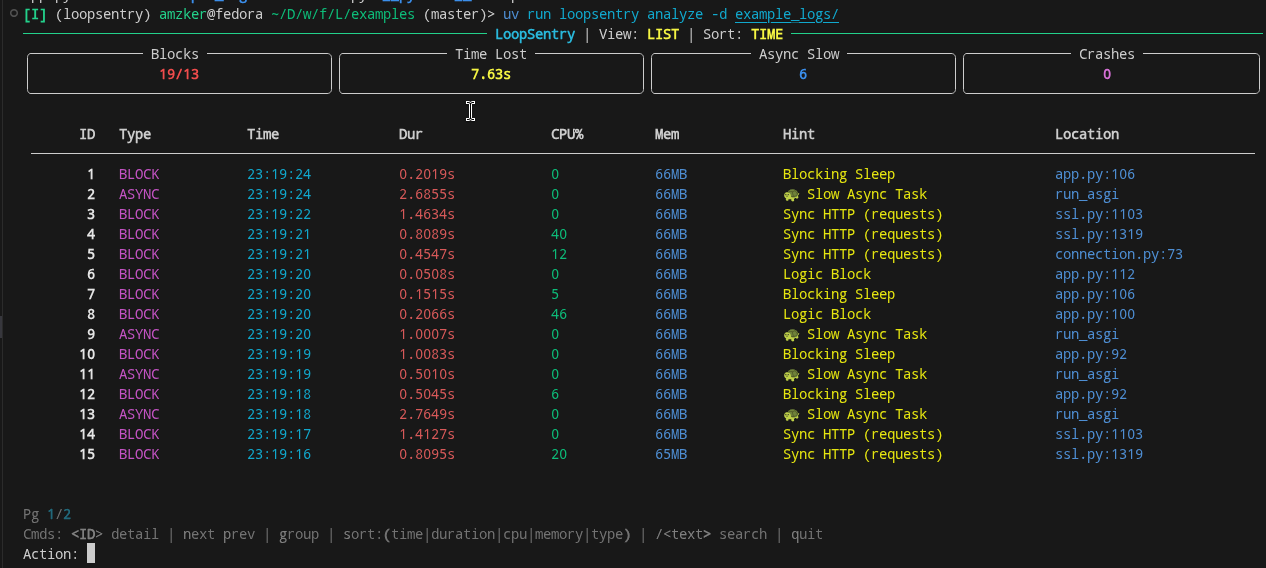This screenshot has width=1266, height=568.
Task: Click the CPU% column header
Action: [567, 134]
